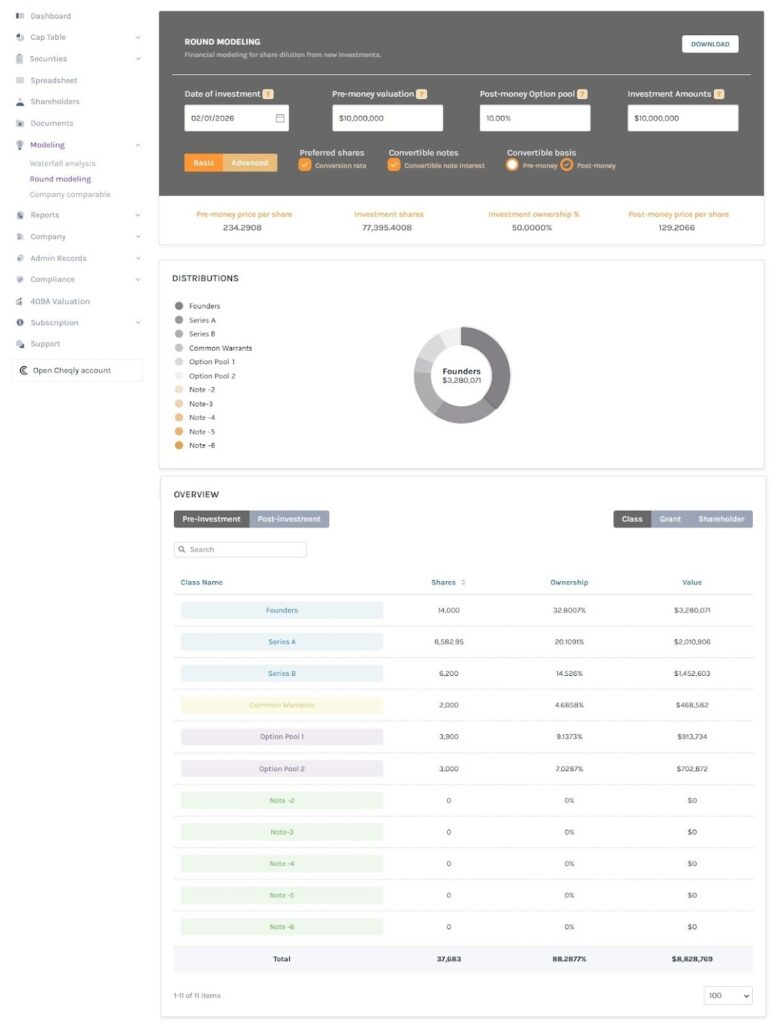Click the Shareholders person icon
Image resolution: width=772 pixels, height=1024 pixels.
[20, 102]
